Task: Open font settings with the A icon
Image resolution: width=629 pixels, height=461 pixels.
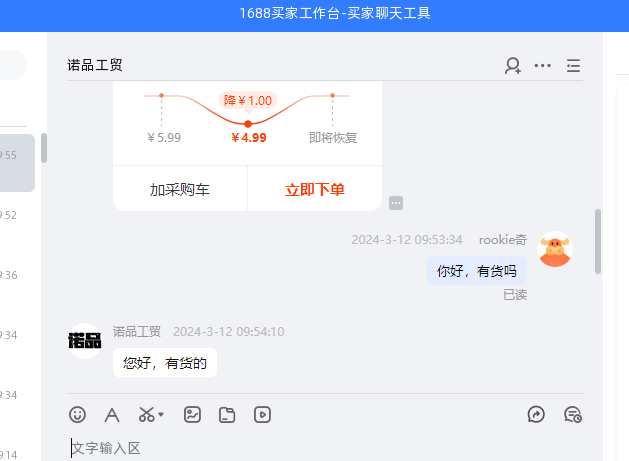Action: [112, 414]
